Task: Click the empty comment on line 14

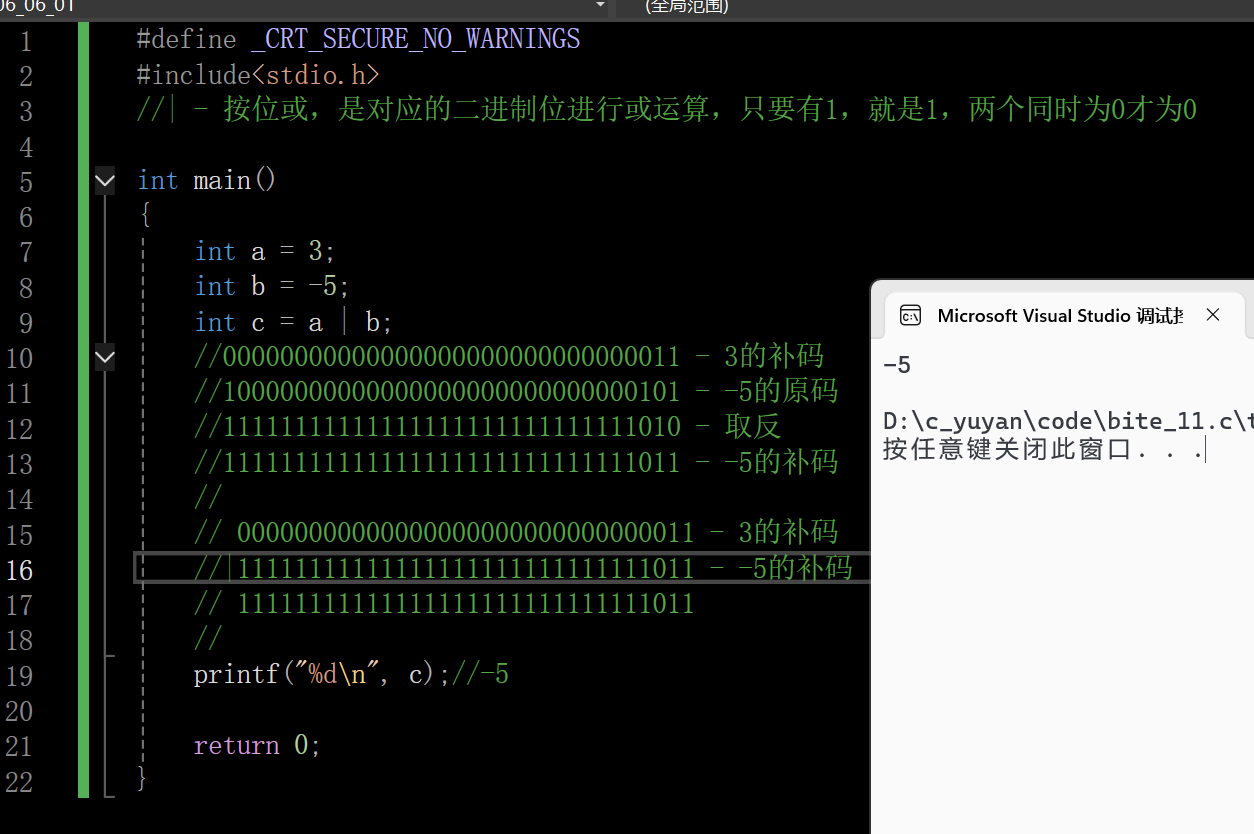Action: [208, 498]
